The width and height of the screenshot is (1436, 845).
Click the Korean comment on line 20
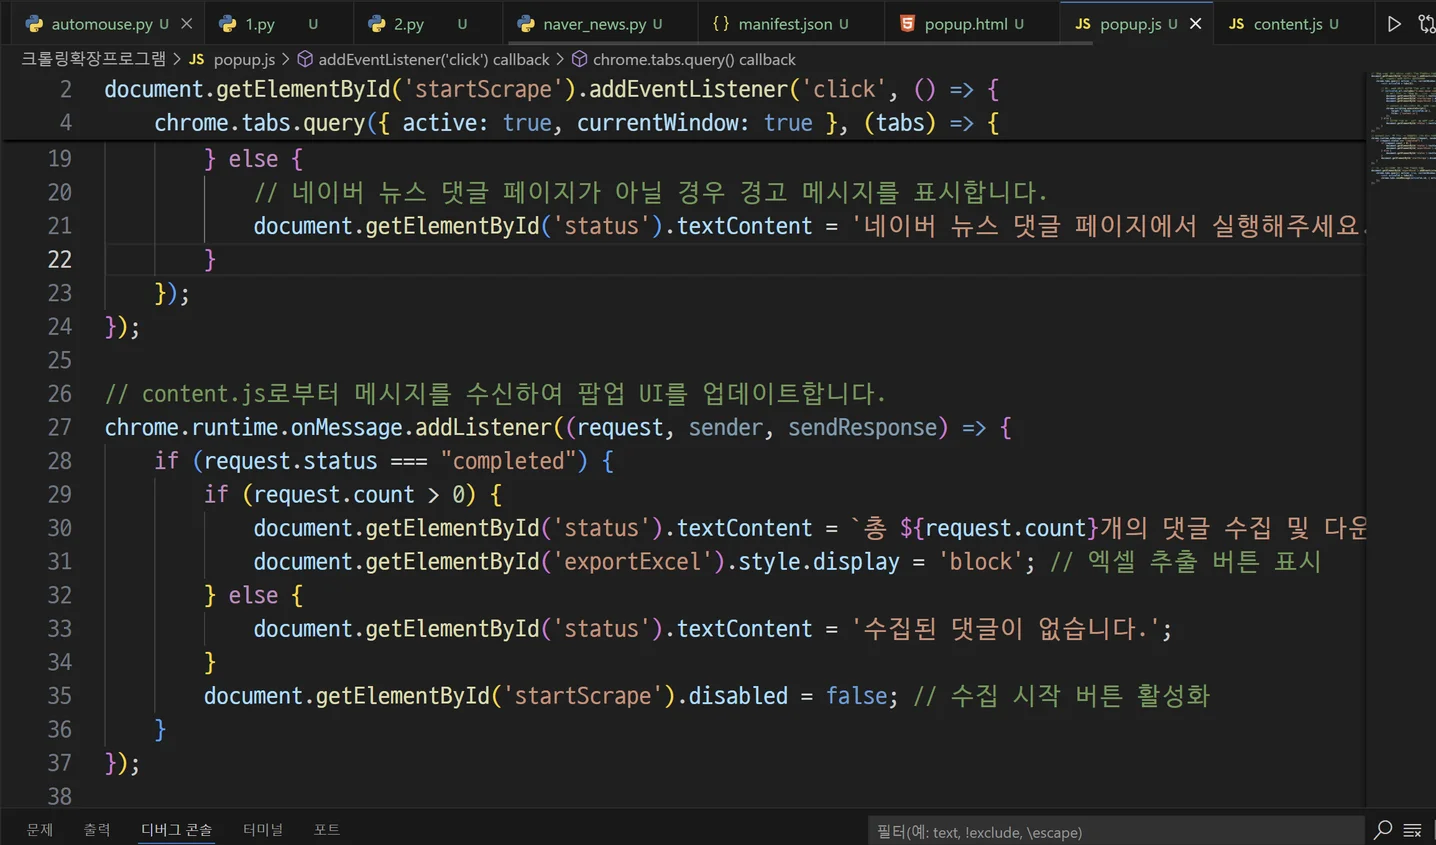click(x=651, y=192)
